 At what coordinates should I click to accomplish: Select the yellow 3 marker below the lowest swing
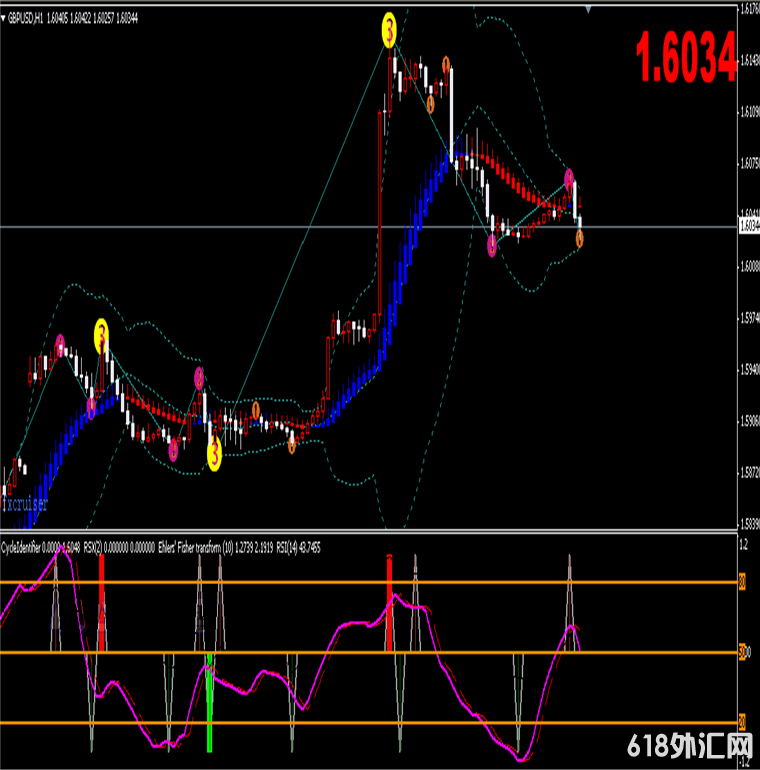tap(215, 454)
